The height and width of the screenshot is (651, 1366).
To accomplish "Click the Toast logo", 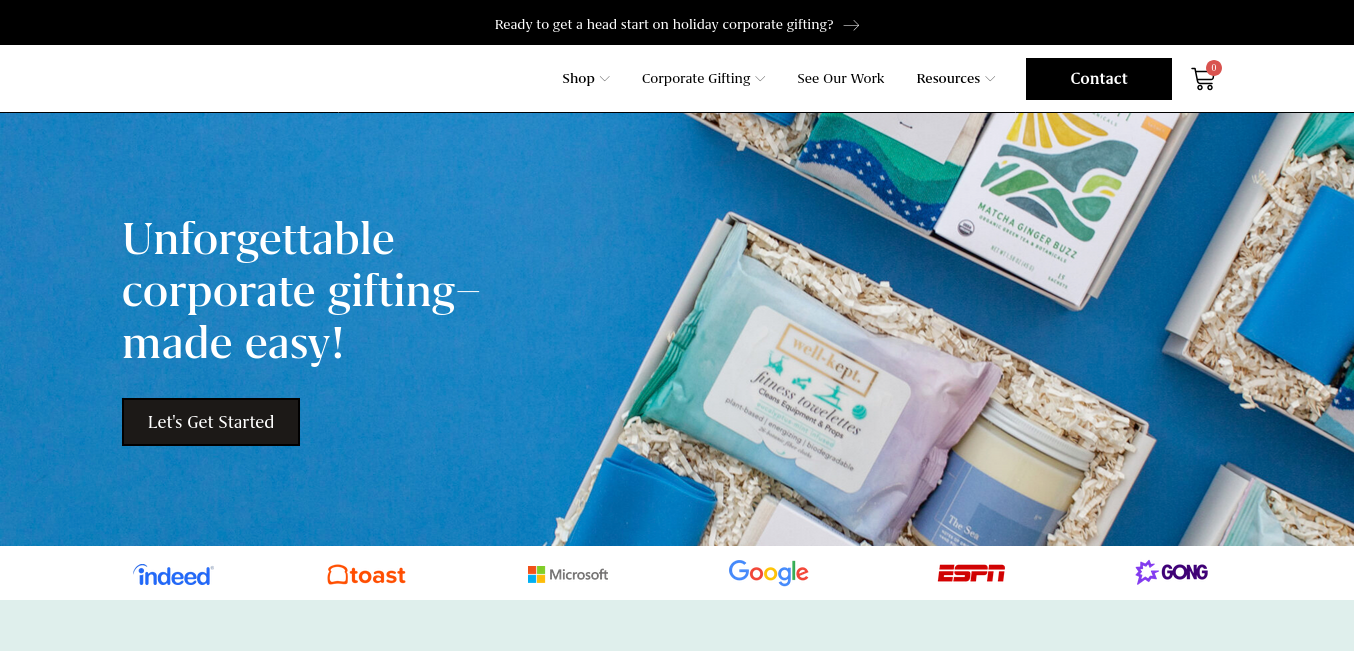I will 367,574.
